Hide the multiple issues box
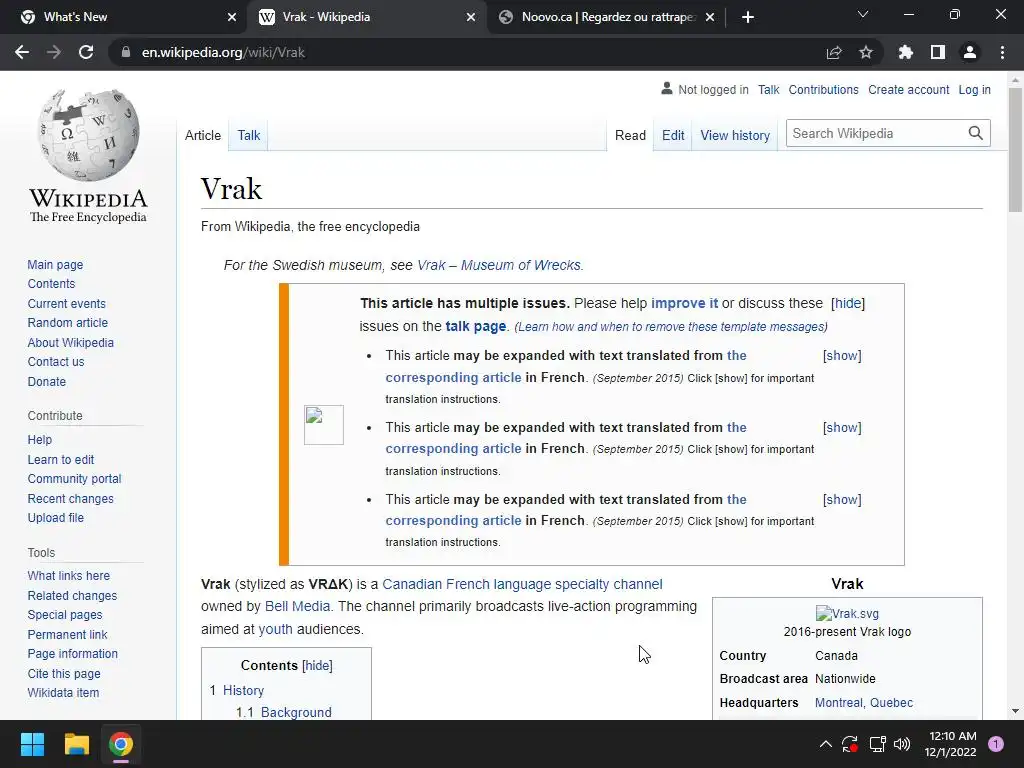The width and height of the screenshot is (1024, 768). 848,303
